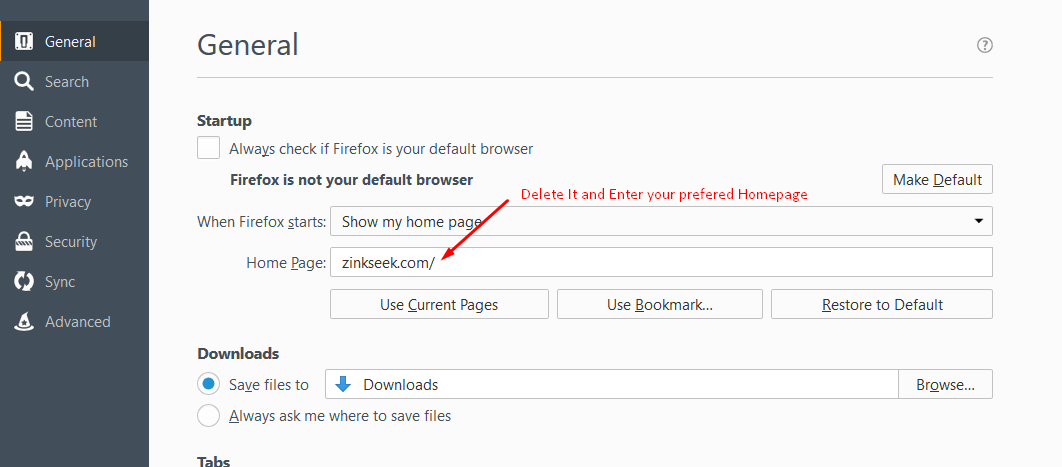
Task: Select the Save files to radio button
Action: (208, 384)
